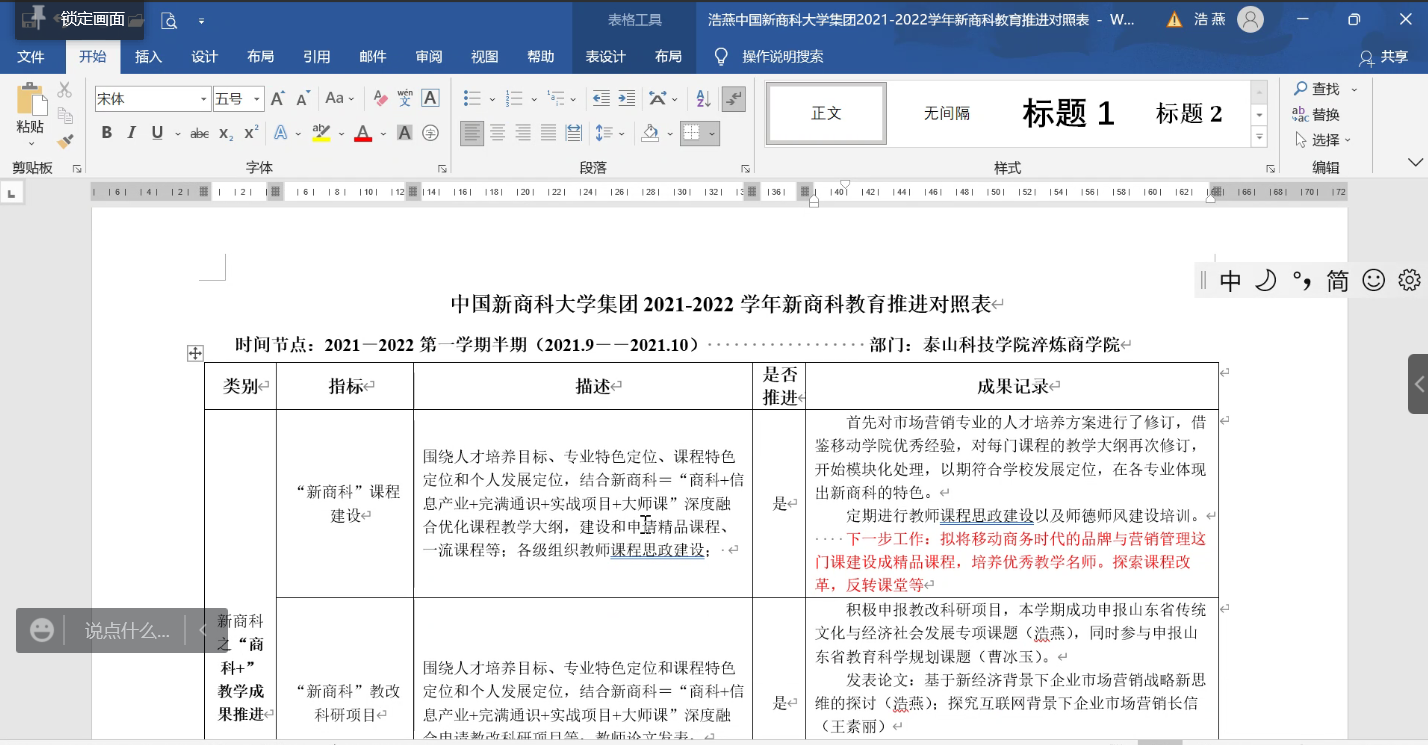The height and width of the screenshot is (745, 1428).
Task: Expand the styles gallery more arrow
Action: 1259,137
